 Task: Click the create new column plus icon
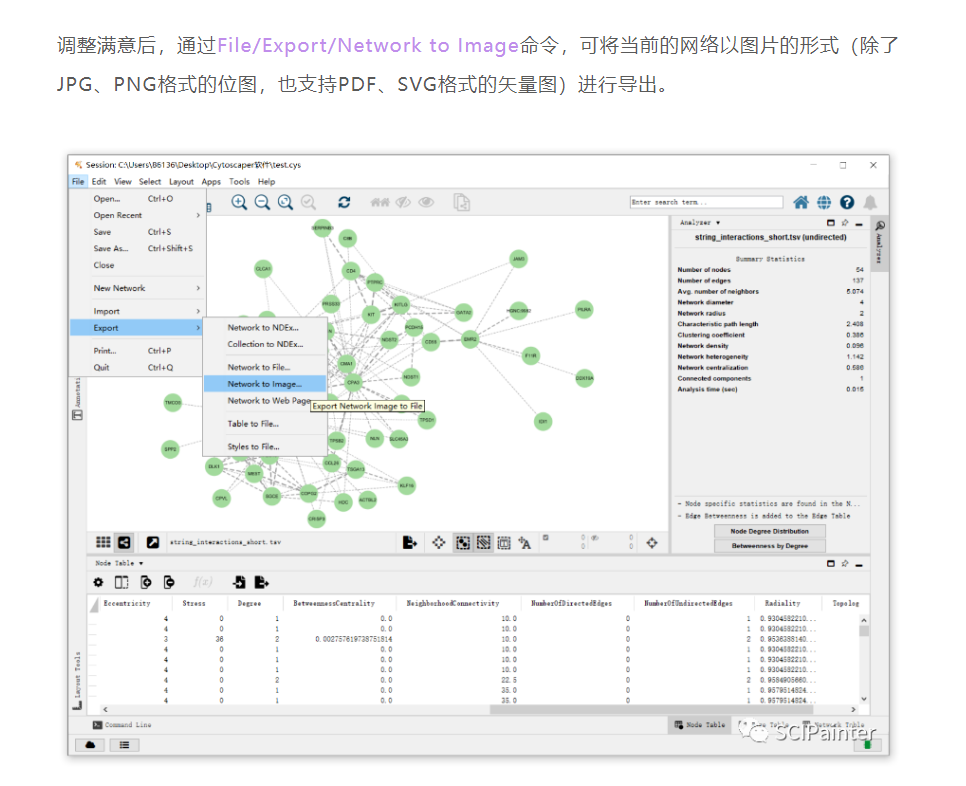pyautogui.click(x=146, y=582)
